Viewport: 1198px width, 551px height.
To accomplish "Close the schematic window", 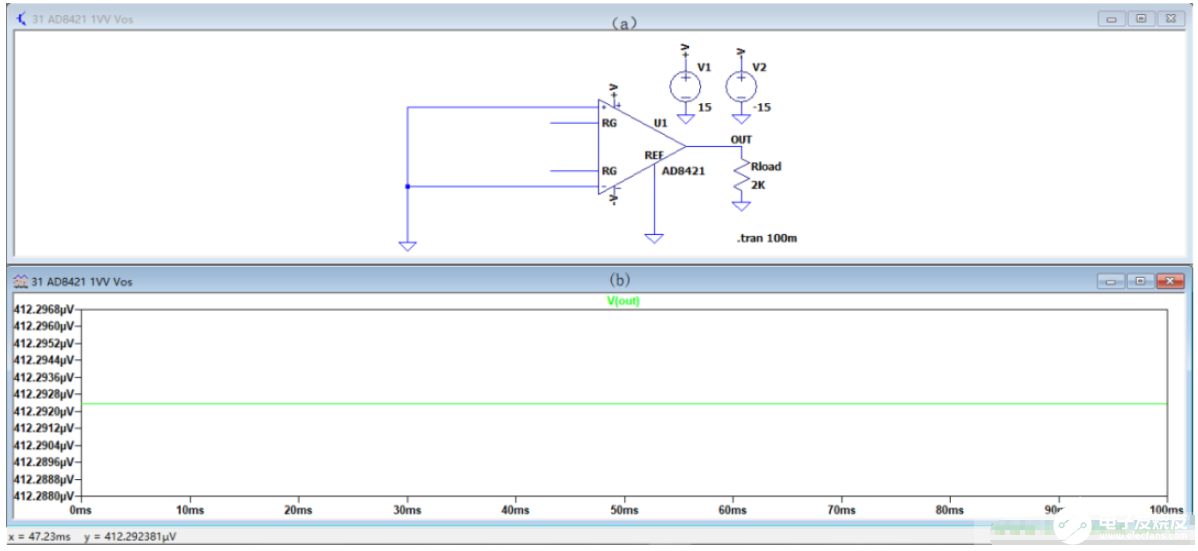I will (1170, 18).
